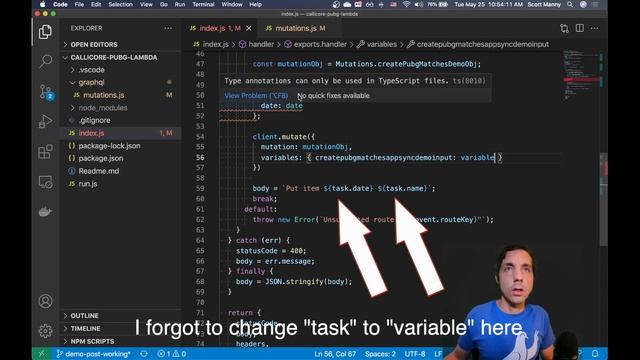Click the demo-post-working branch indicator

93,354
